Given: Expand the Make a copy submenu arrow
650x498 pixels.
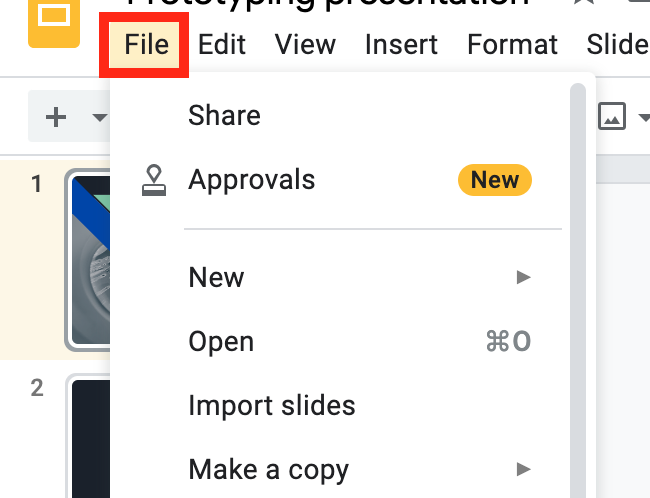Looking at the screenshot, I should coord(523,468).
